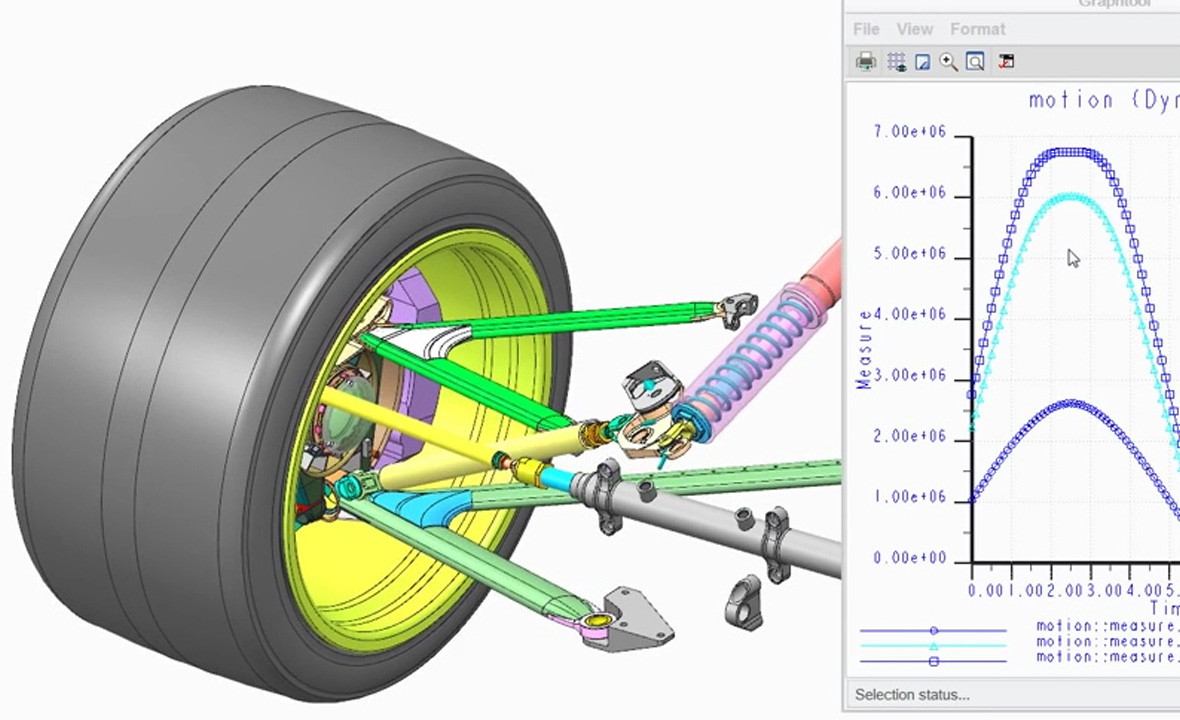Click the 'Measure' Y-axis label
The width and height of the screenshot is (1180, 720).
coord(865,348)
